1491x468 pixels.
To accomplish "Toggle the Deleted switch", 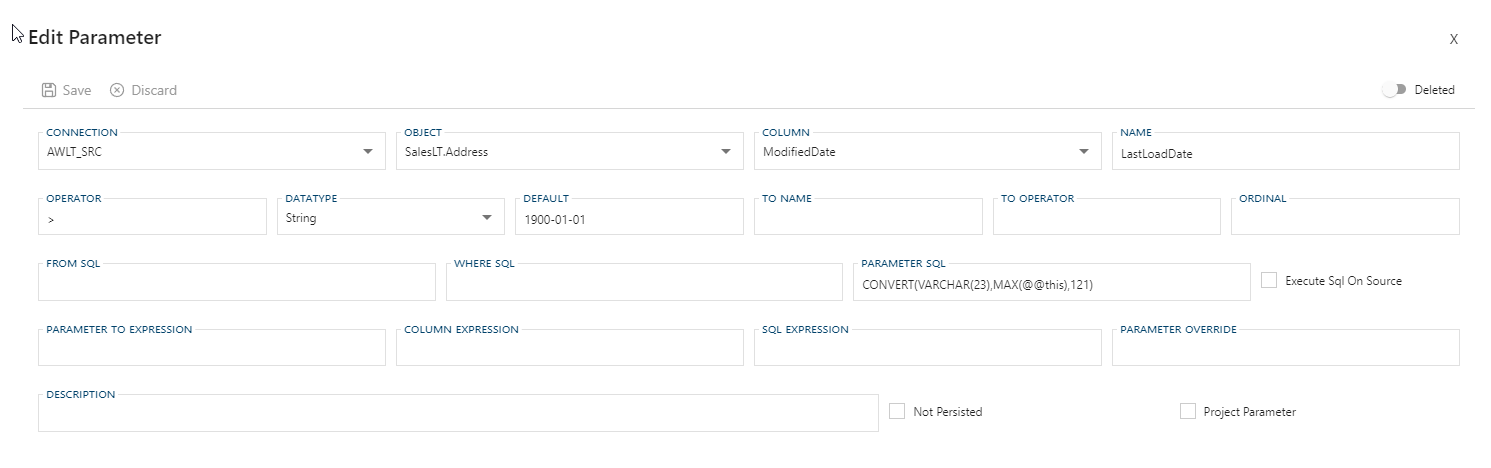I will click(1393, 90).
